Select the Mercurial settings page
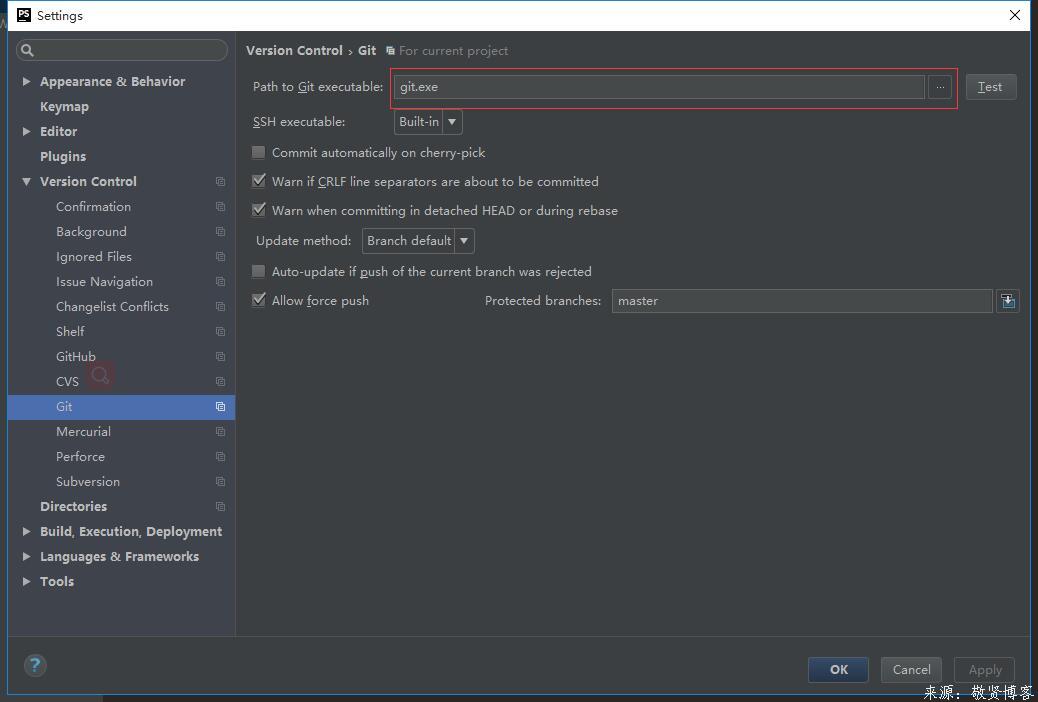1038x702 pixels. [83, 432]
